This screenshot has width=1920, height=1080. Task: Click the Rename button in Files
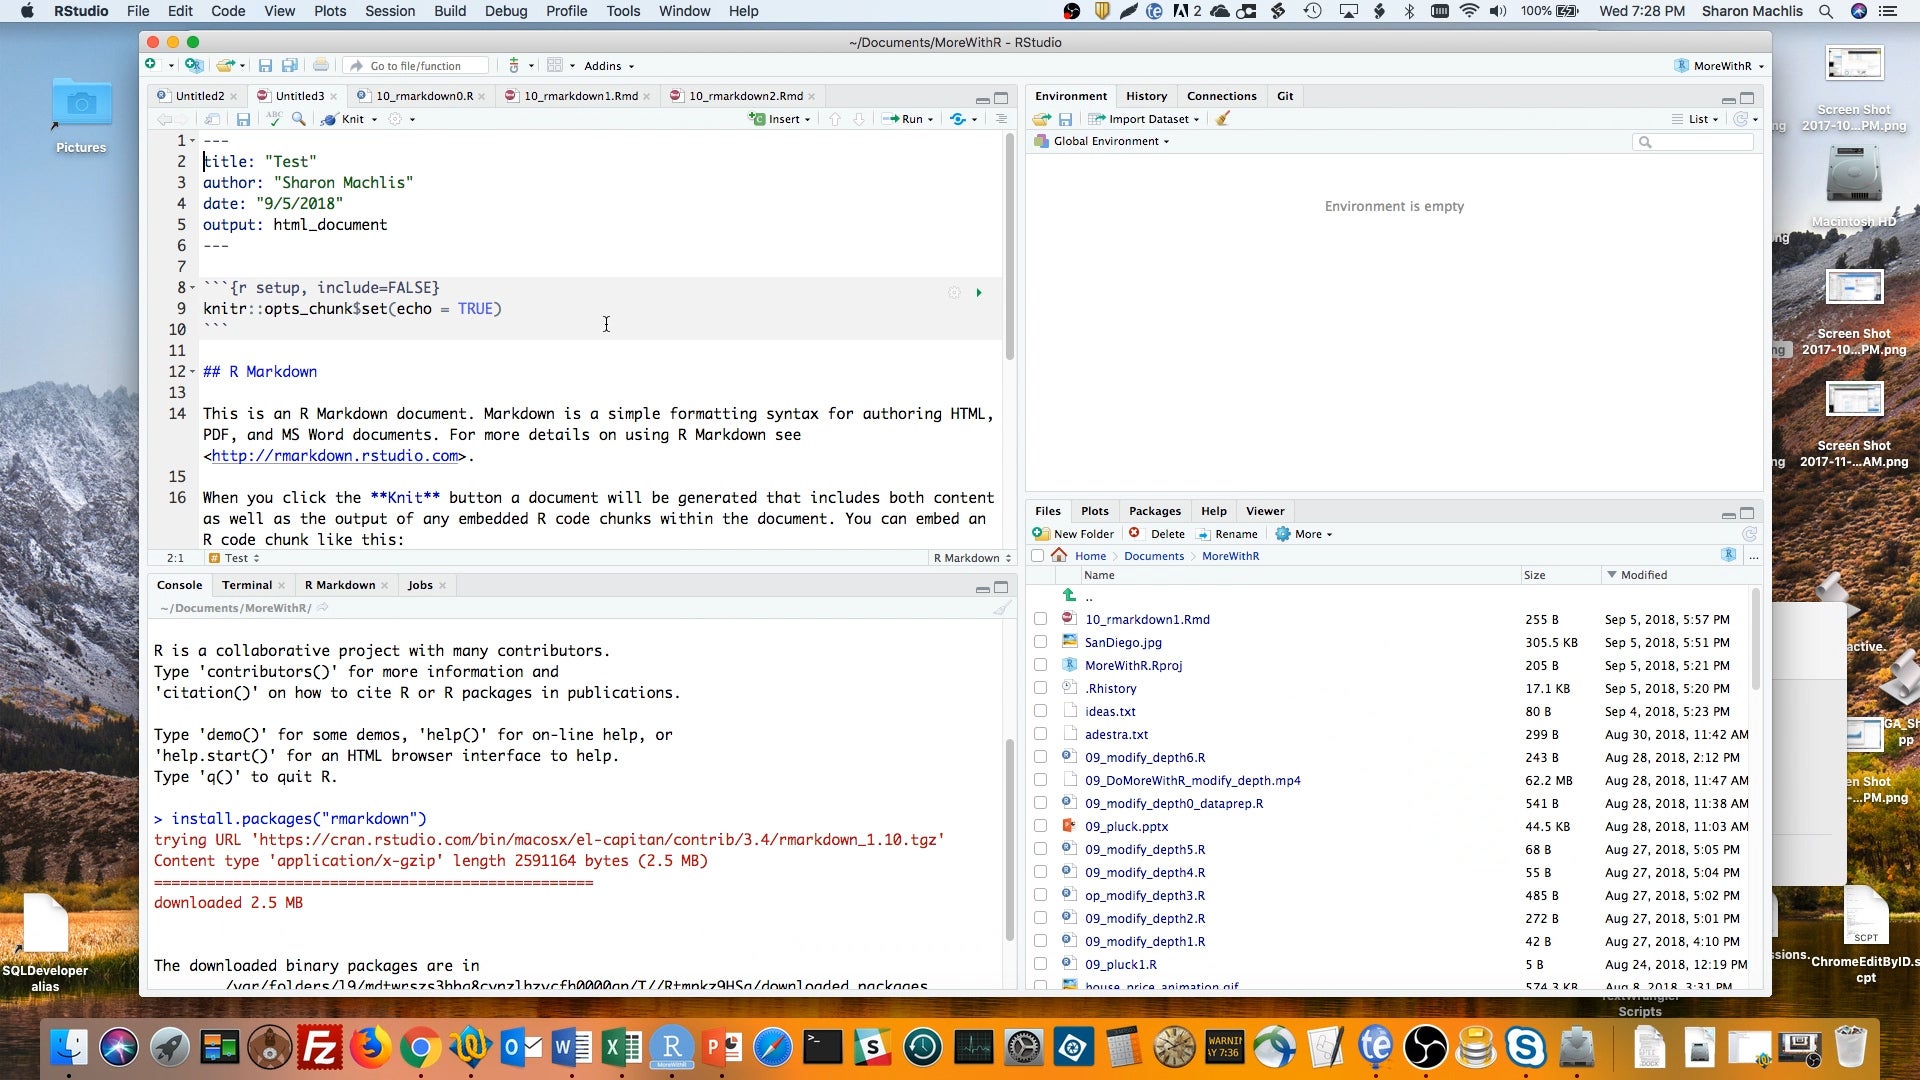[1227, 534]
